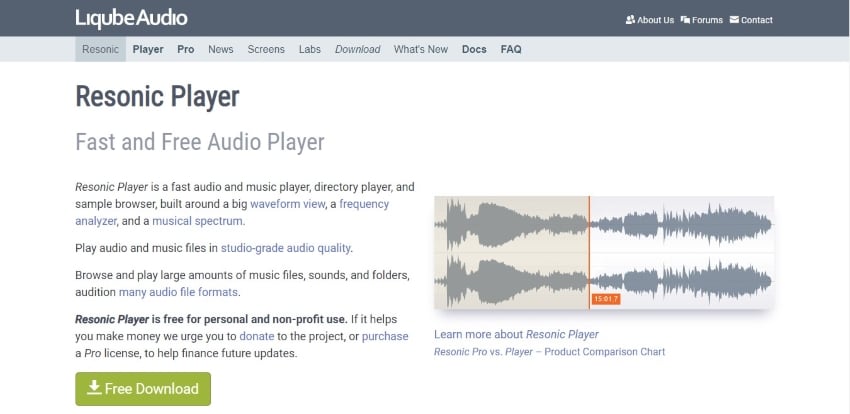Click the Liqube Audio logo
The height and width of the screenshot is (414, 850).
[131, 19]
